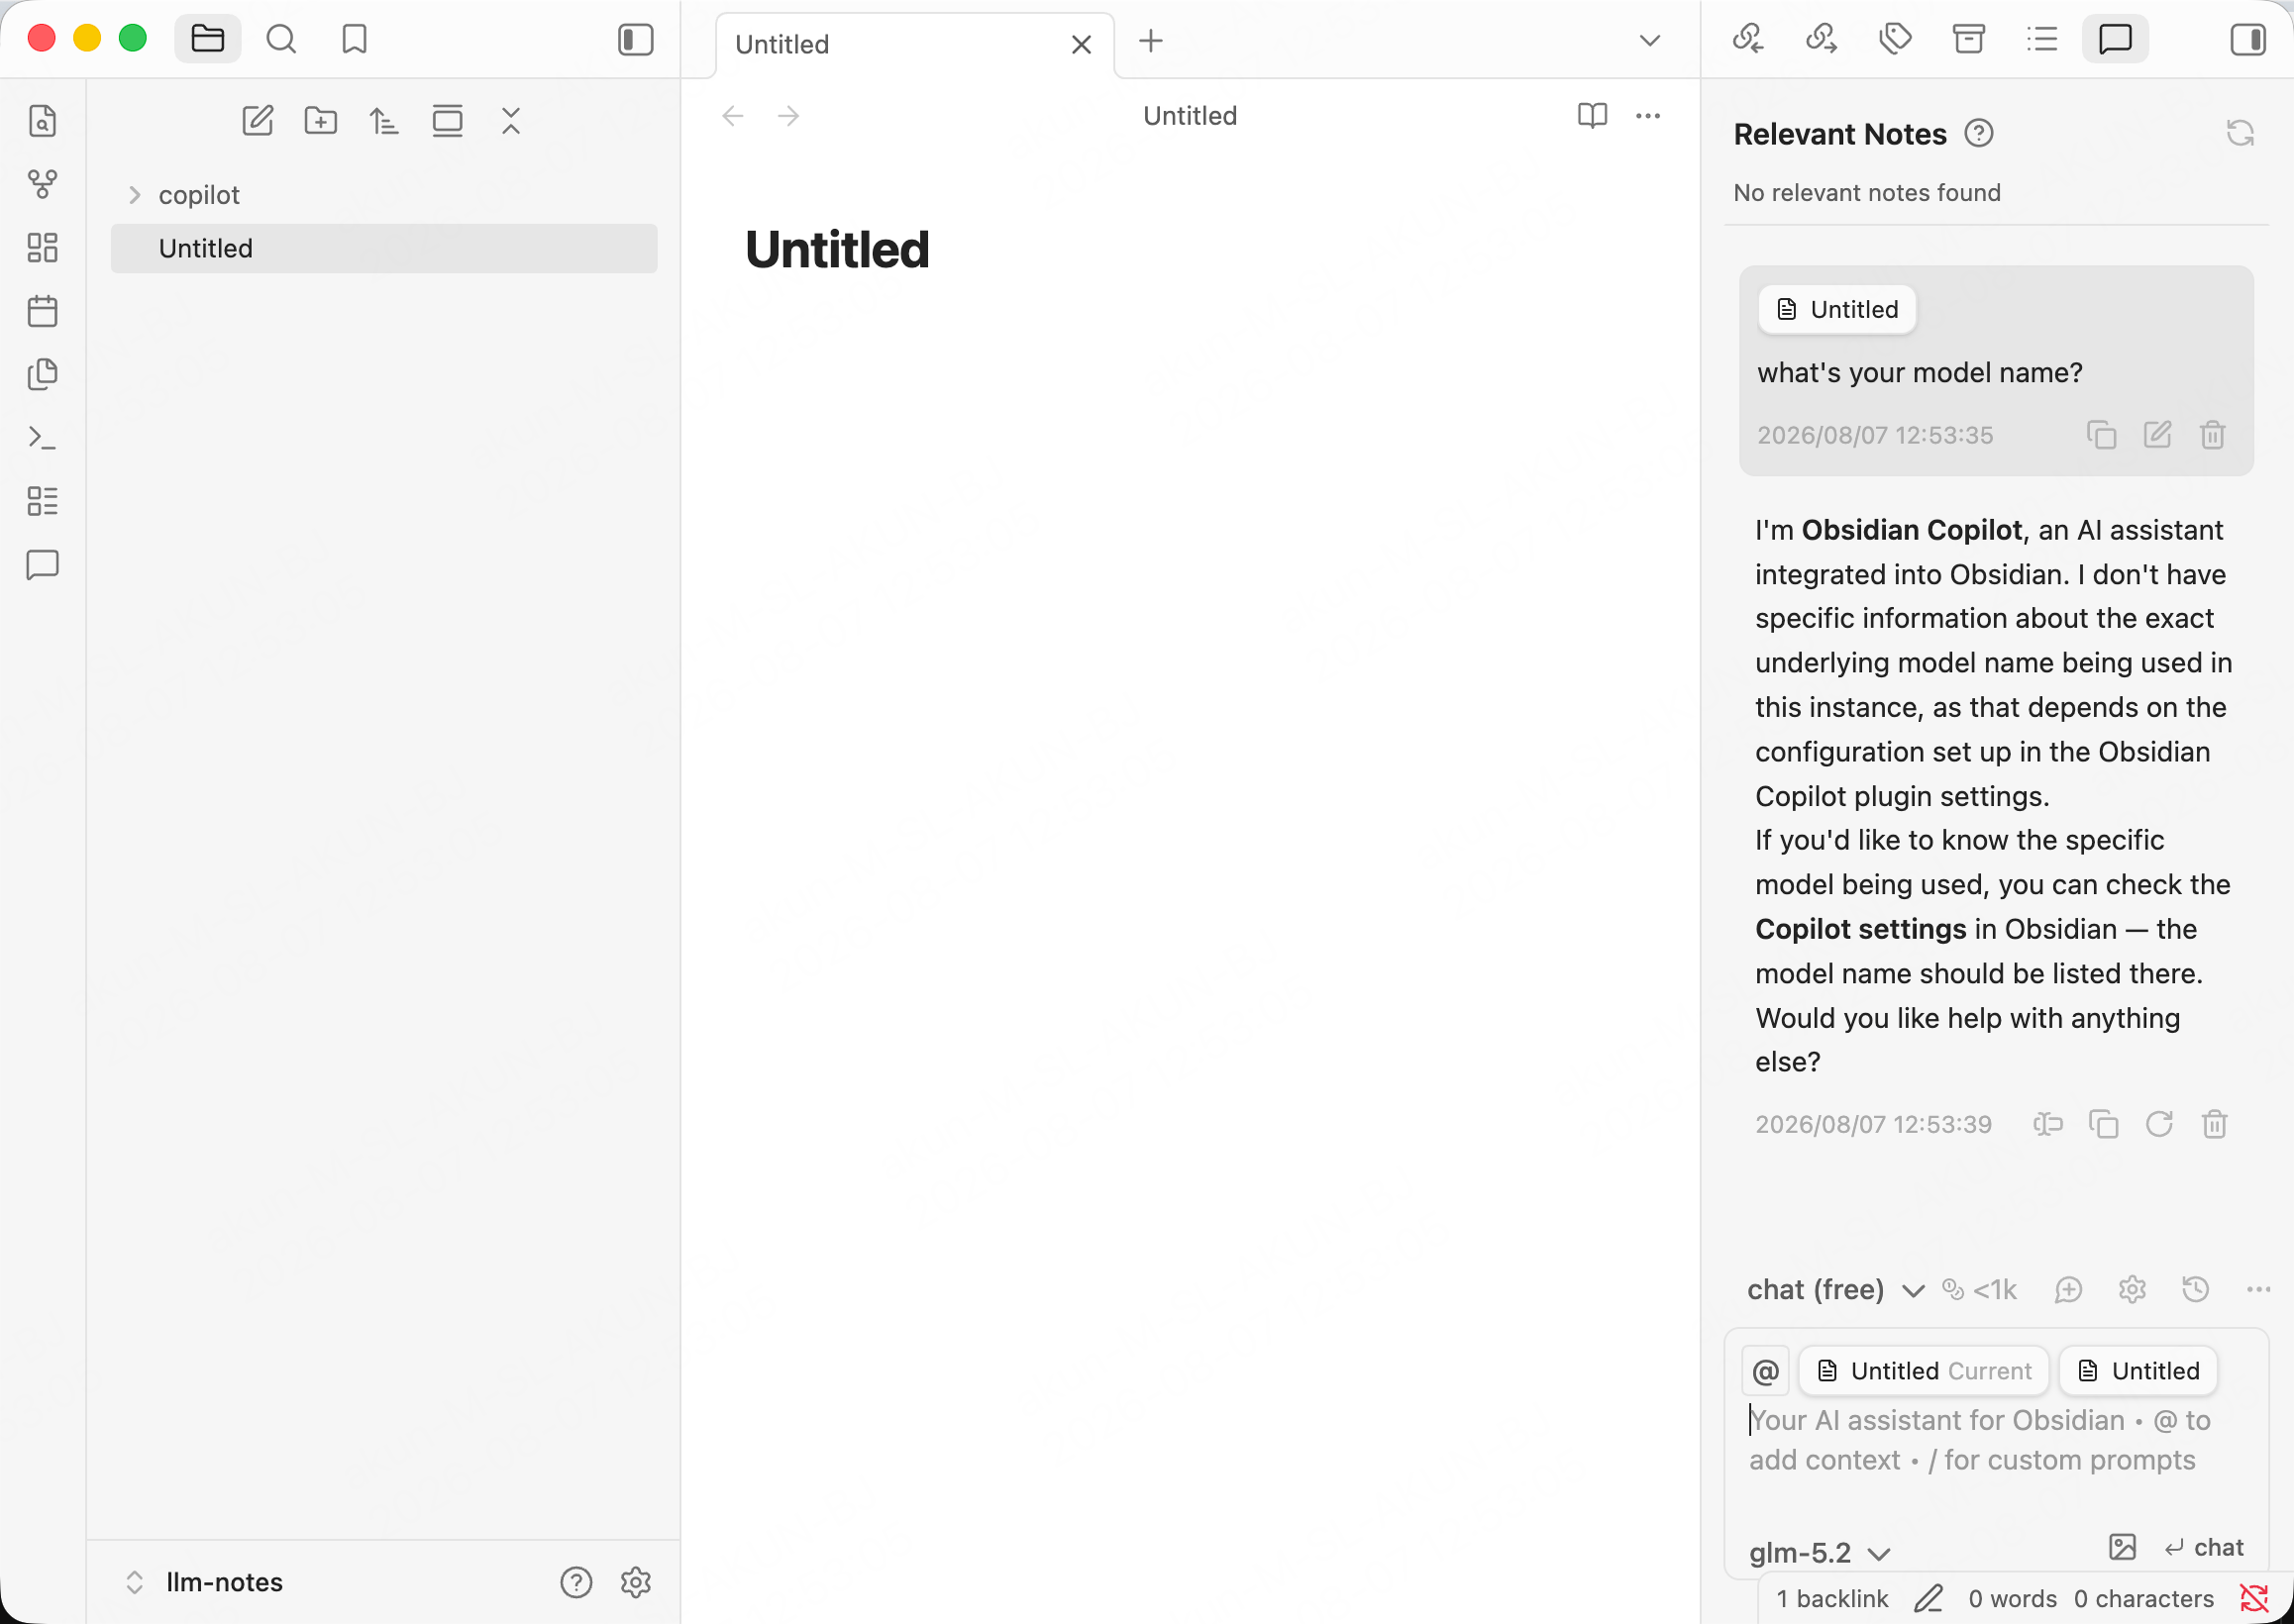Show the outline panel tab

coord(2042,40)
